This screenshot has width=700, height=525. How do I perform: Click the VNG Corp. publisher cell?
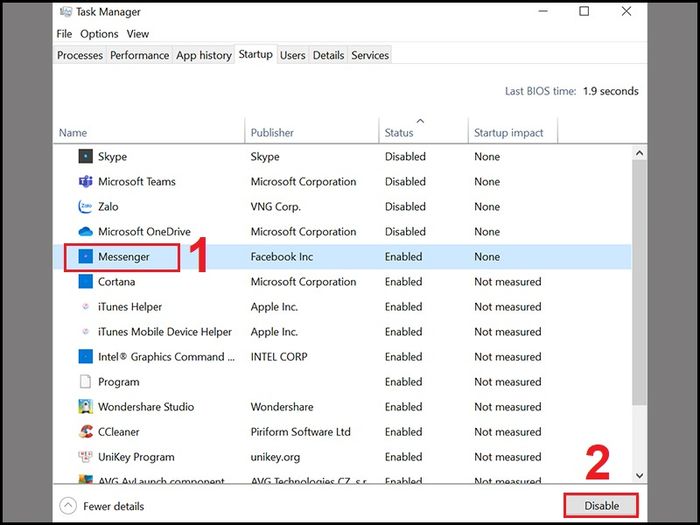pos(275,207)
